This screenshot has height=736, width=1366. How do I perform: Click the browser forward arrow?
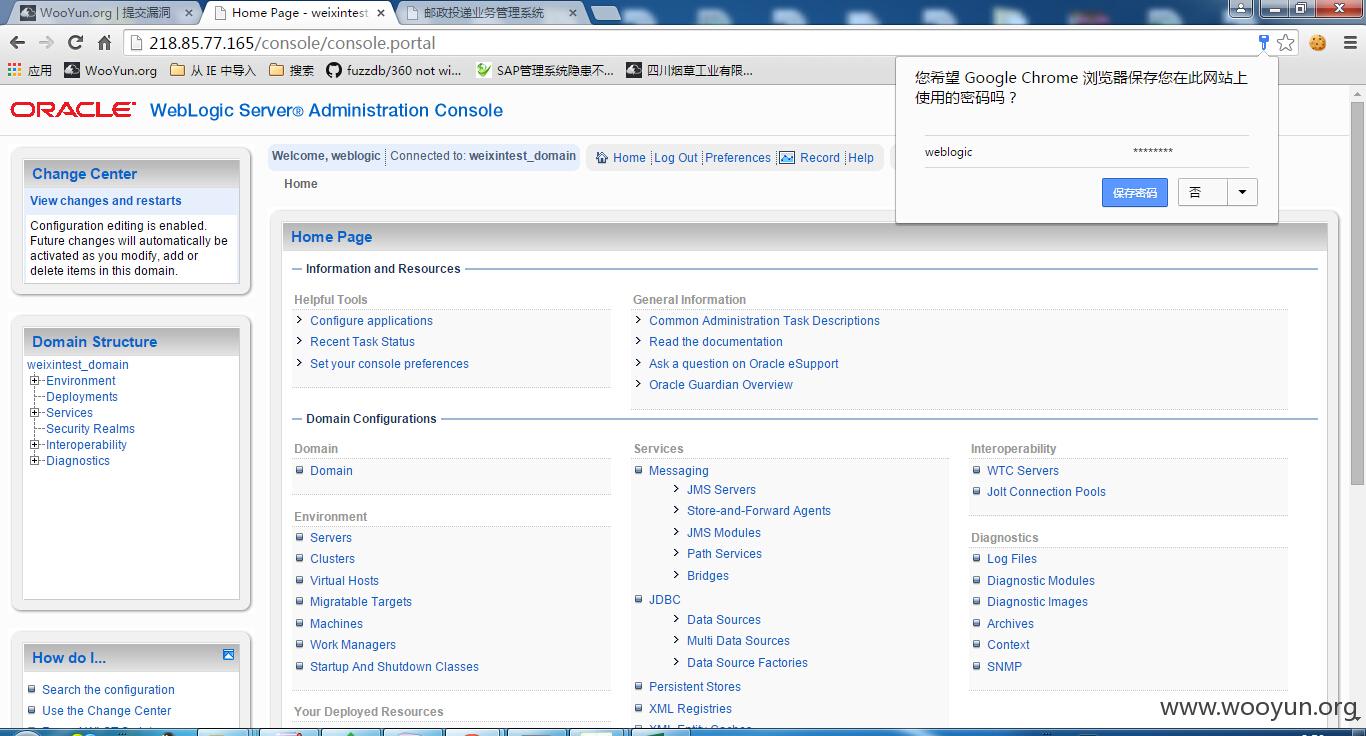46,42
